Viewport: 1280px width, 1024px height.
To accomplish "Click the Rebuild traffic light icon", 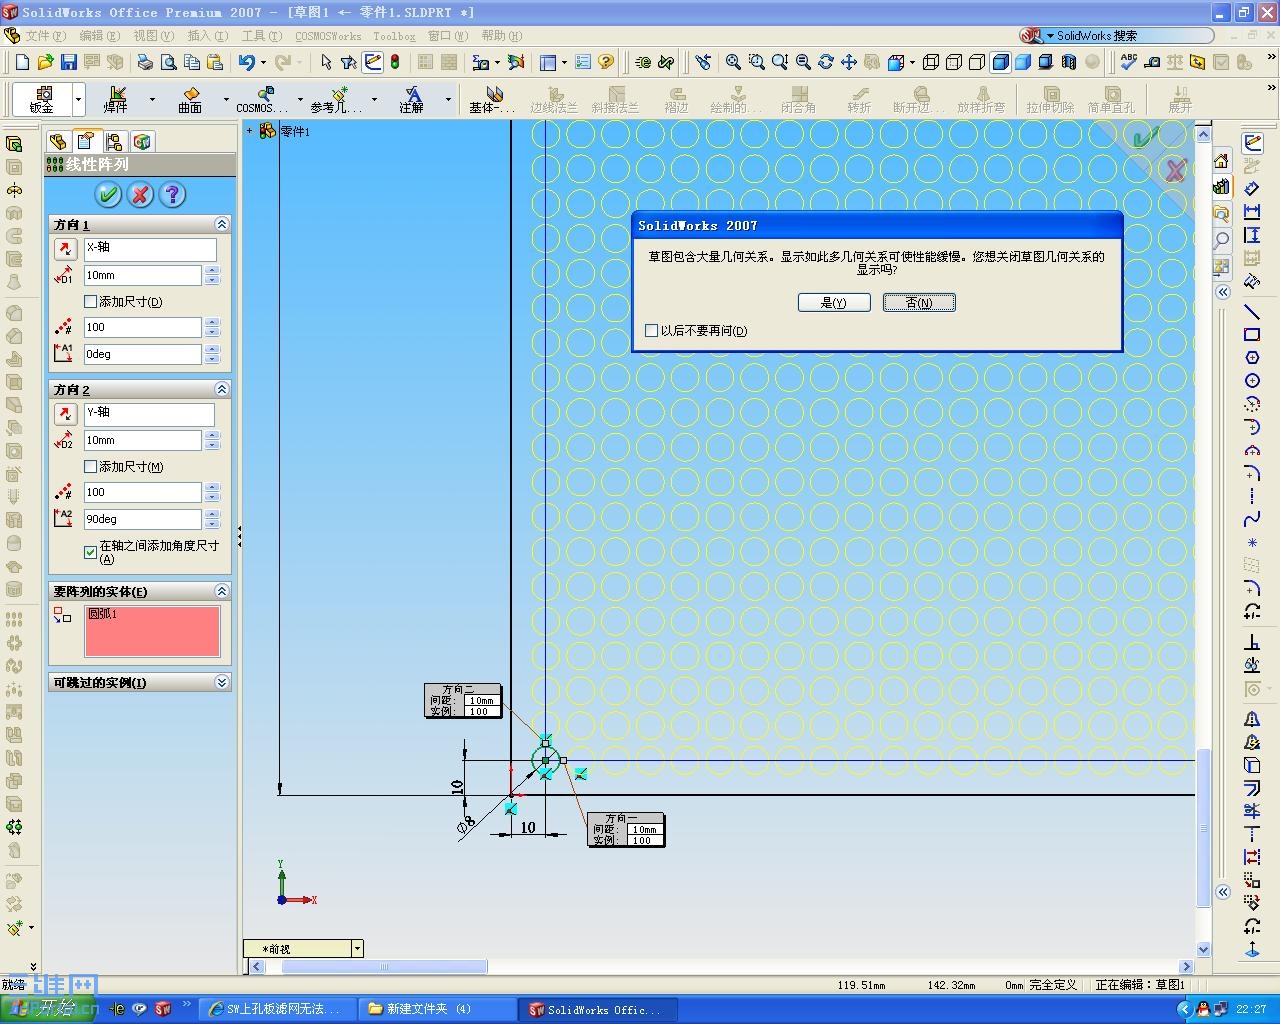I will coord(395,62).
